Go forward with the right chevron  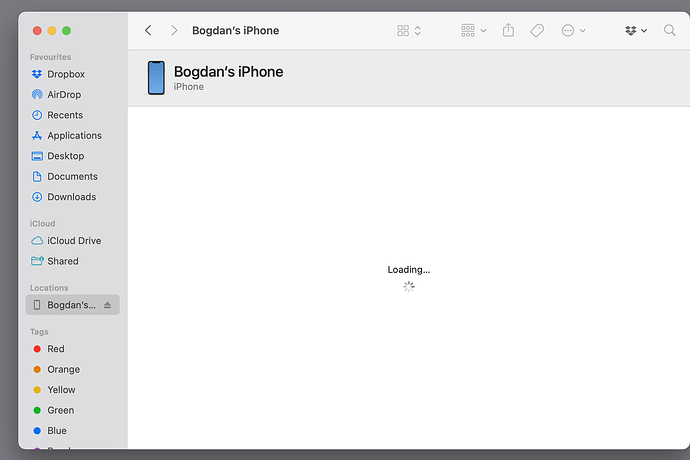tap(174, 30)
